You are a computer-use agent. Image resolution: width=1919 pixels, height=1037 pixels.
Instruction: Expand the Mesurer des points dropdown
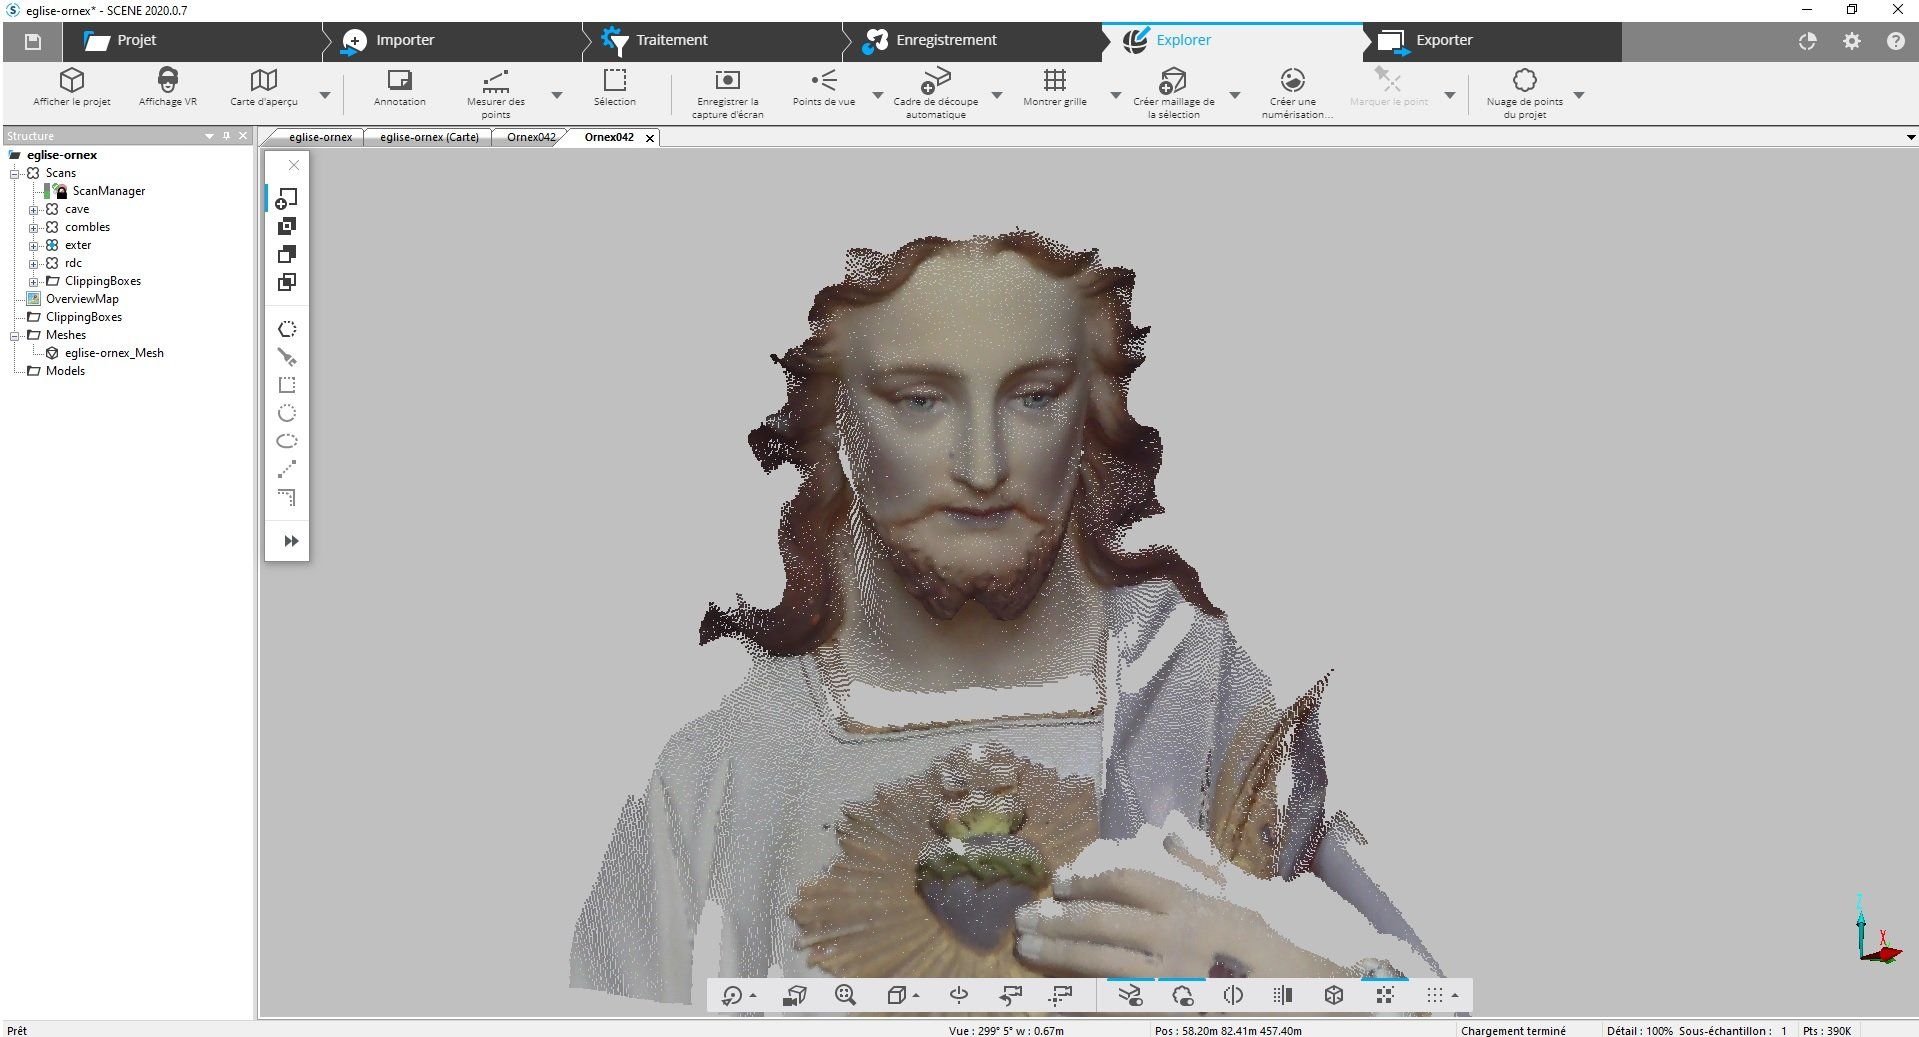[x=556, y=95]
